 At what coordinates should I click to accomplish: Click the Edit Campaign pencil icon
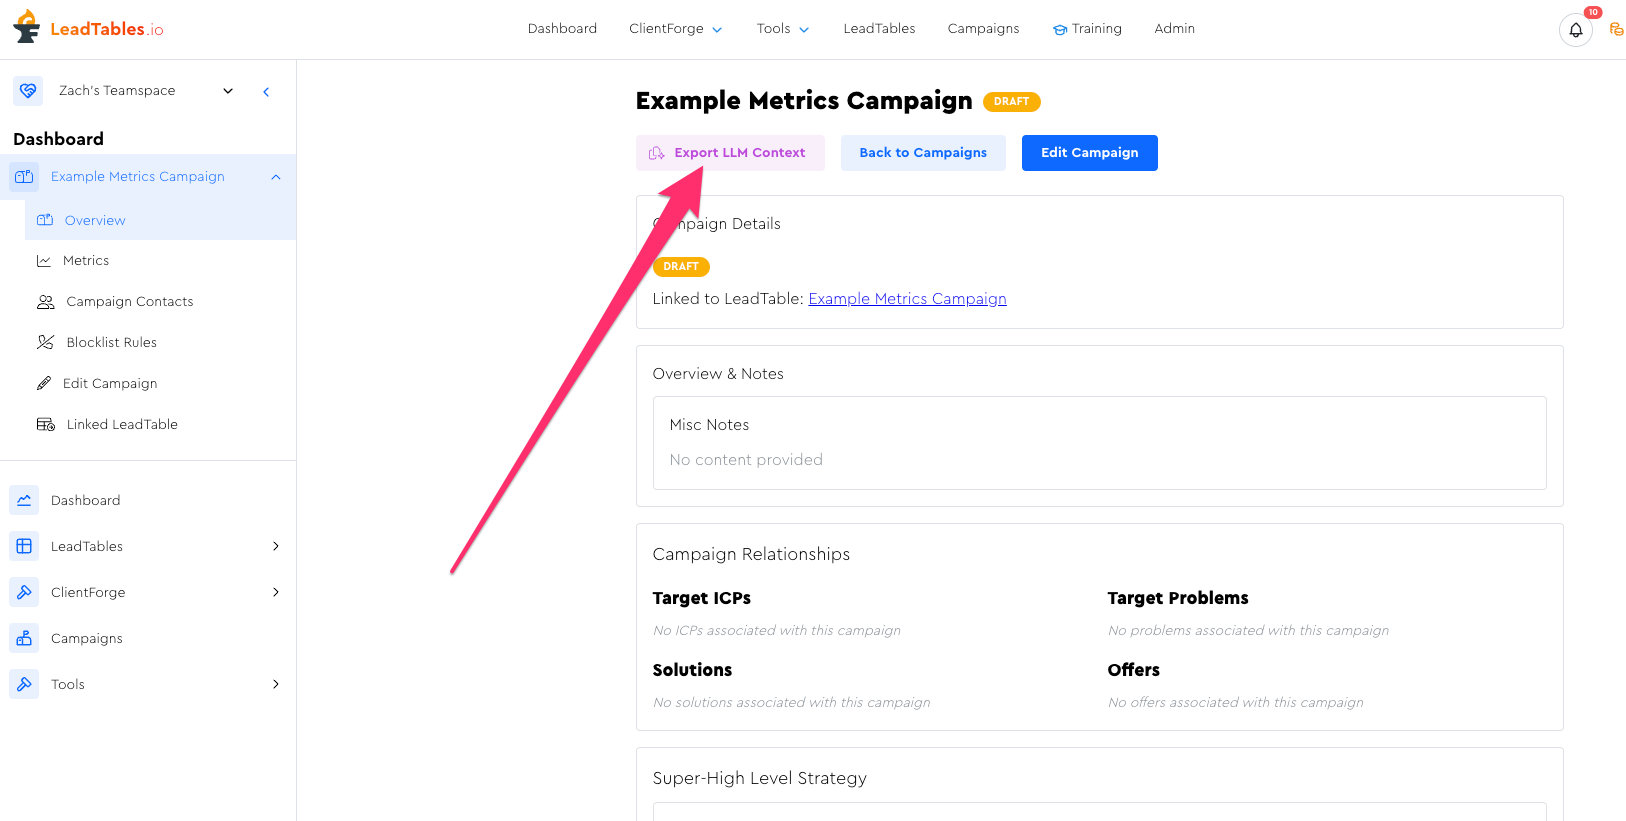[44, 384]
